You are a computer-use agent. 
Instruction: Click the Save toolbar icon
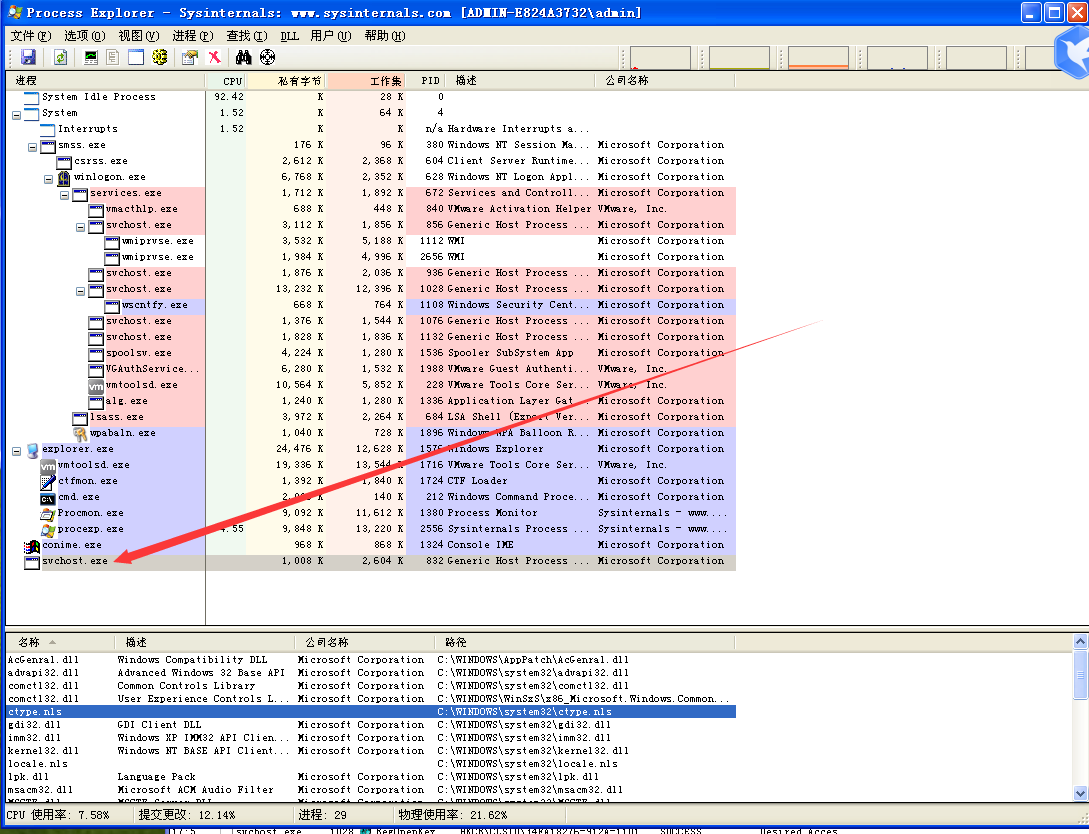pos(28,58)
